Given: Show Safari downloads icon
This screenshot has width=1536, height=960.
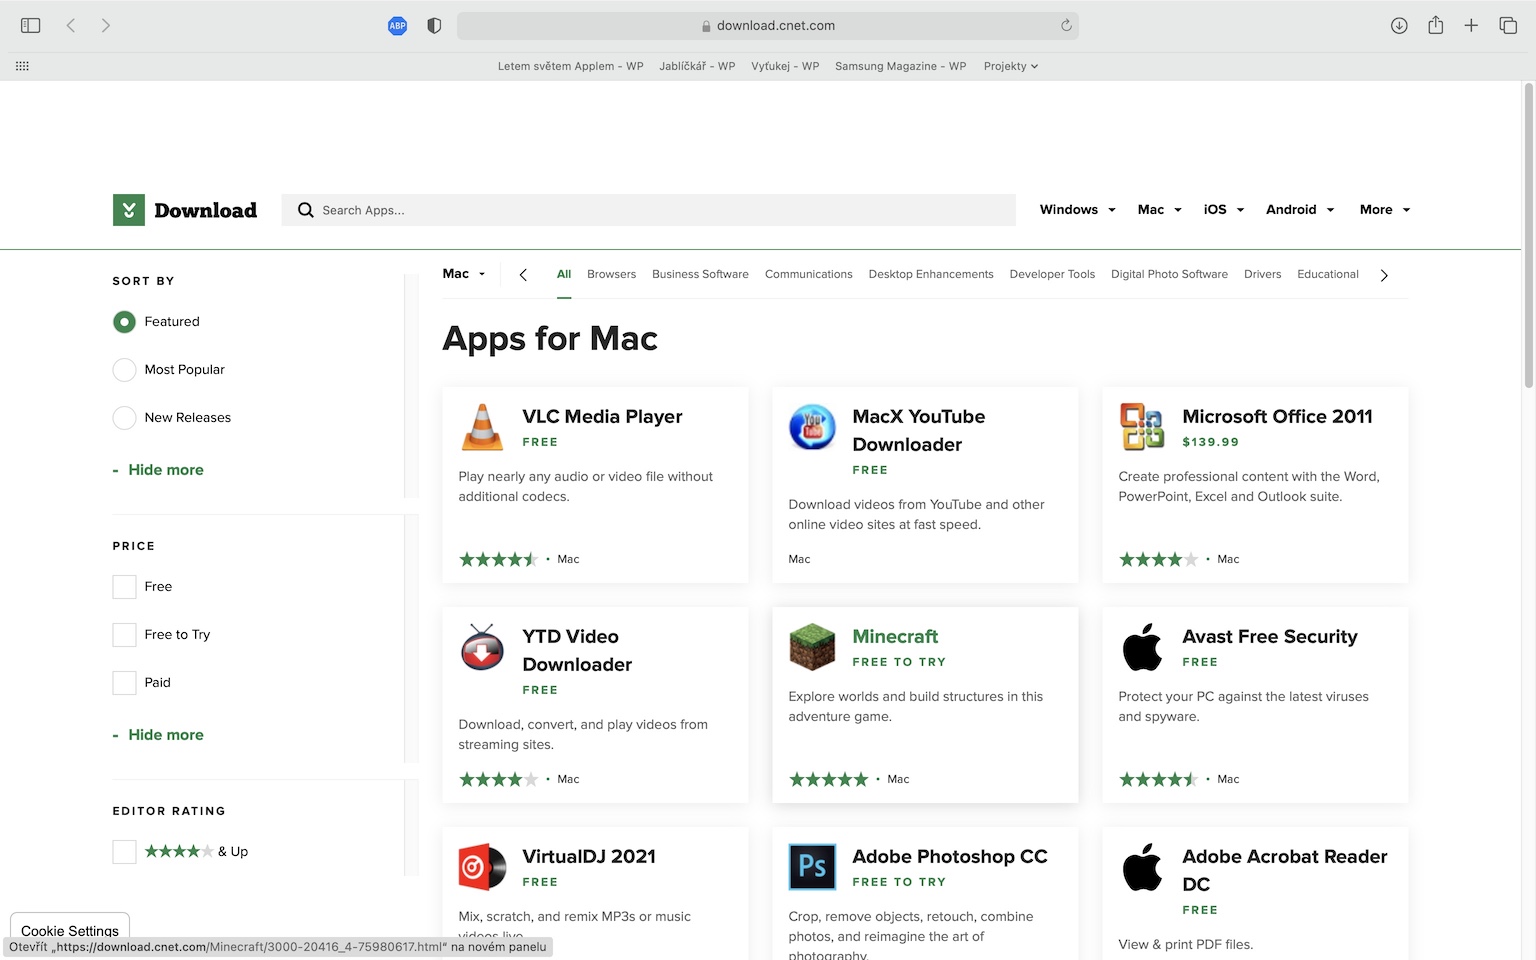Looking at the screenshot, I should (x=1399, y=26).
